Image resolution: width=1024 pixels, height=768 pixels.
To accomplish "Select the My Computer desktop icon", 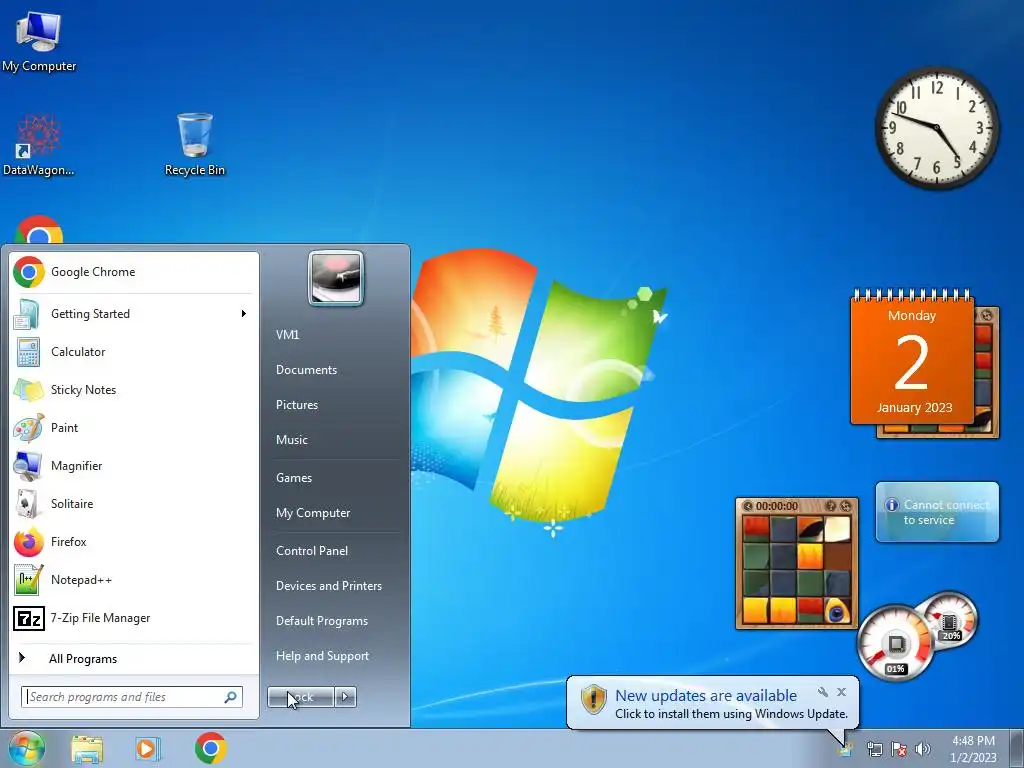I will coord(39,40).
